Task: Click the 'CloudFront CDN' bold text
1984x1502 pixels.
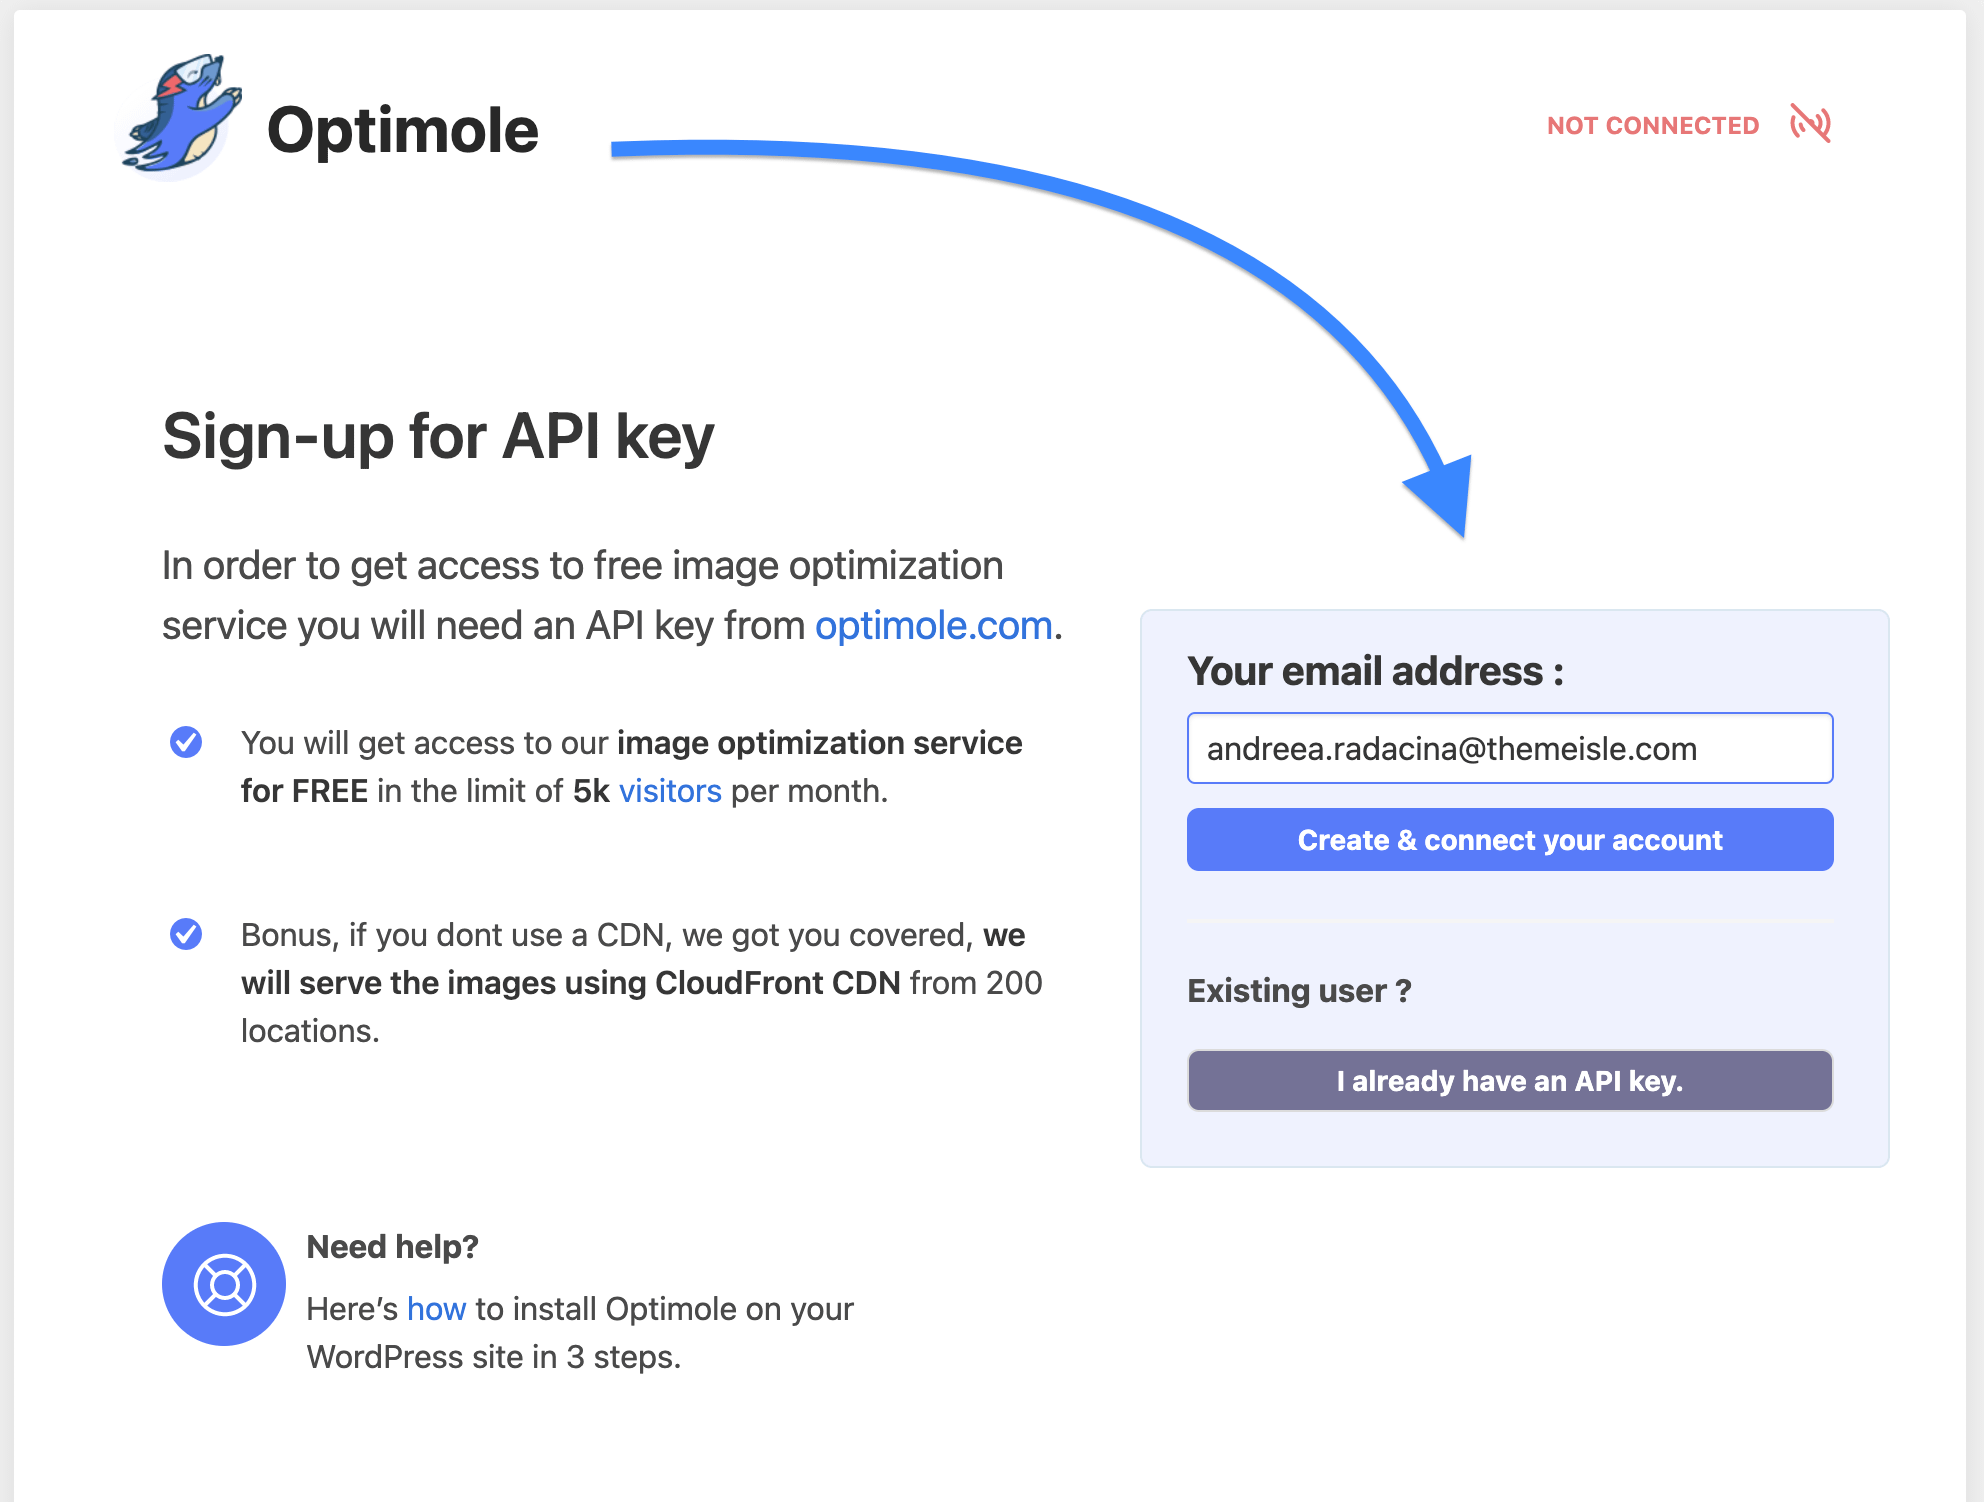Action: tap(777, 983)
